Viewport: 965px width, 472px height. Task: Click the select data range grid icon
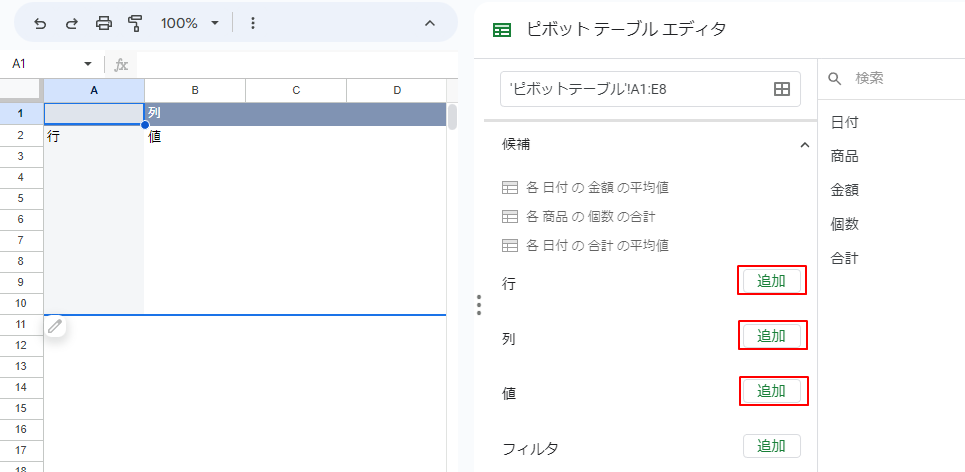782,89
